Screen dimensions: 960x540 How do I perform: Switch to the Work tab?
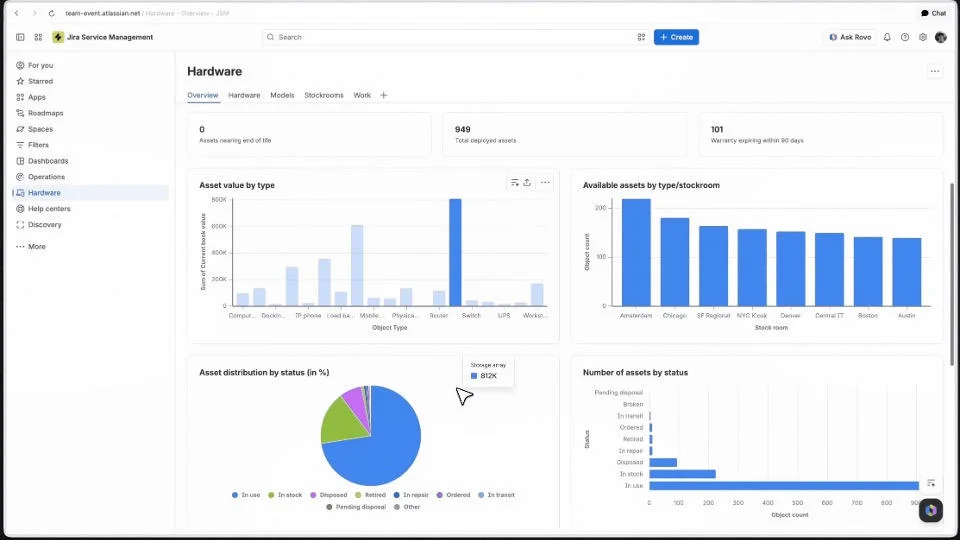point(362,96)
